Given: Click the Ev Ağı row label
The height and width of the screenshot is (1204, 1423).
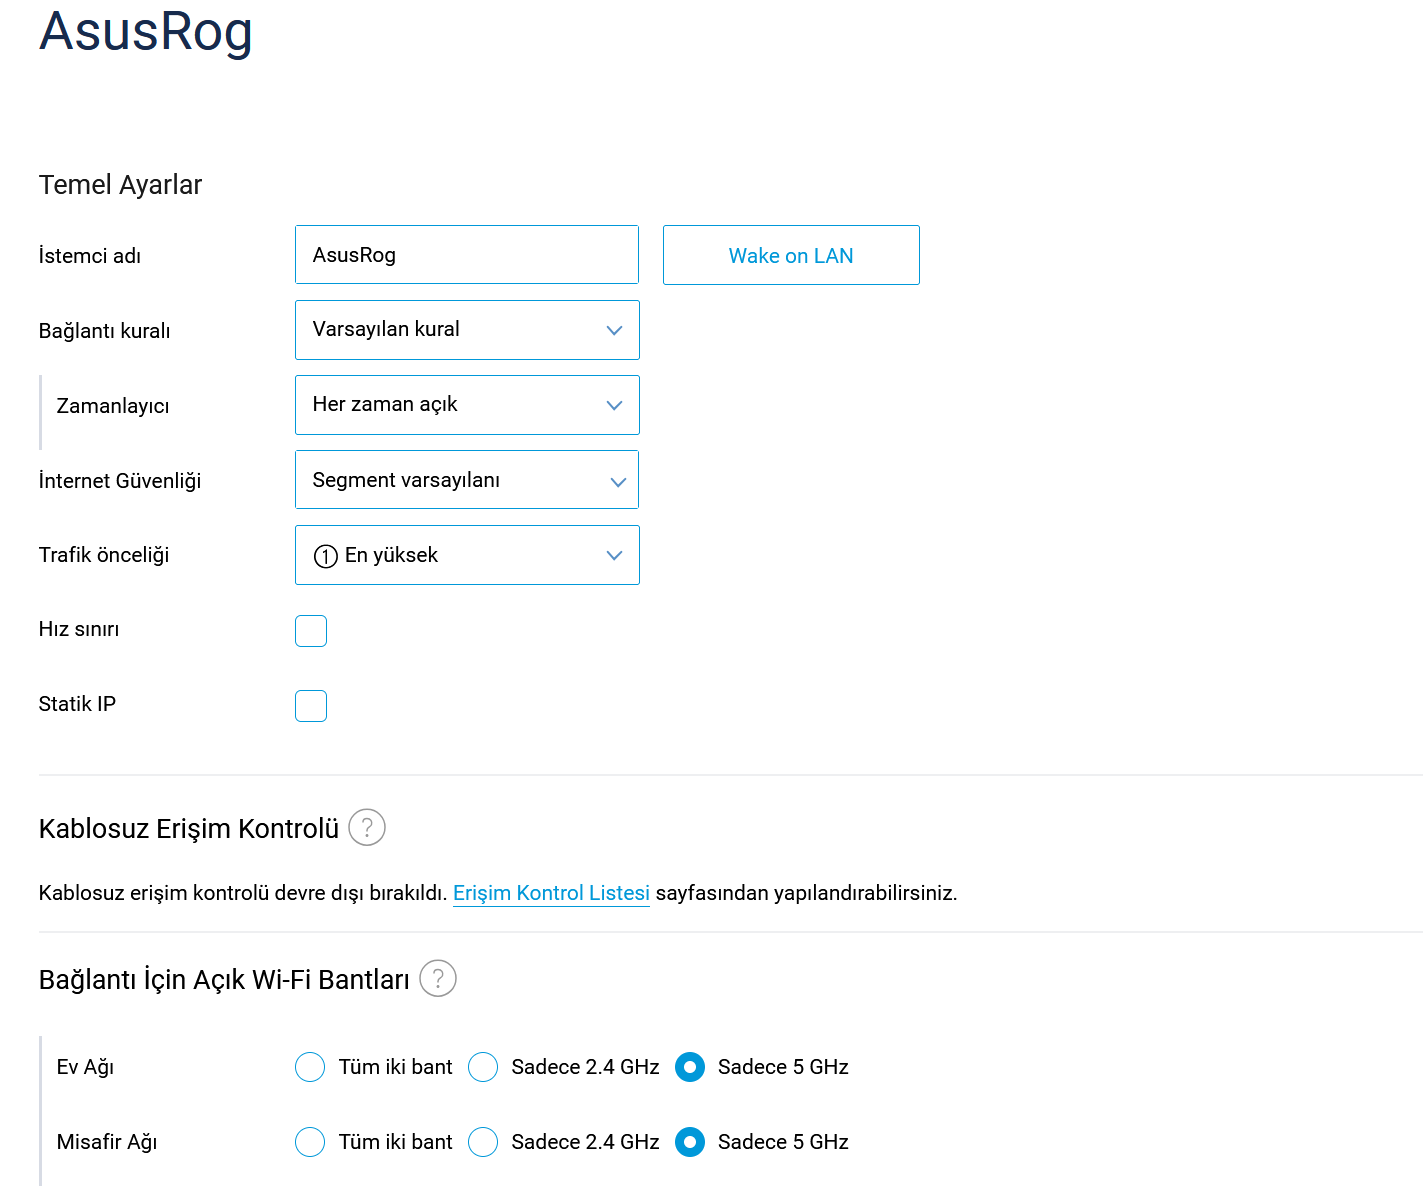Looking at the screenshot, I should click(x=85, y=1067).
